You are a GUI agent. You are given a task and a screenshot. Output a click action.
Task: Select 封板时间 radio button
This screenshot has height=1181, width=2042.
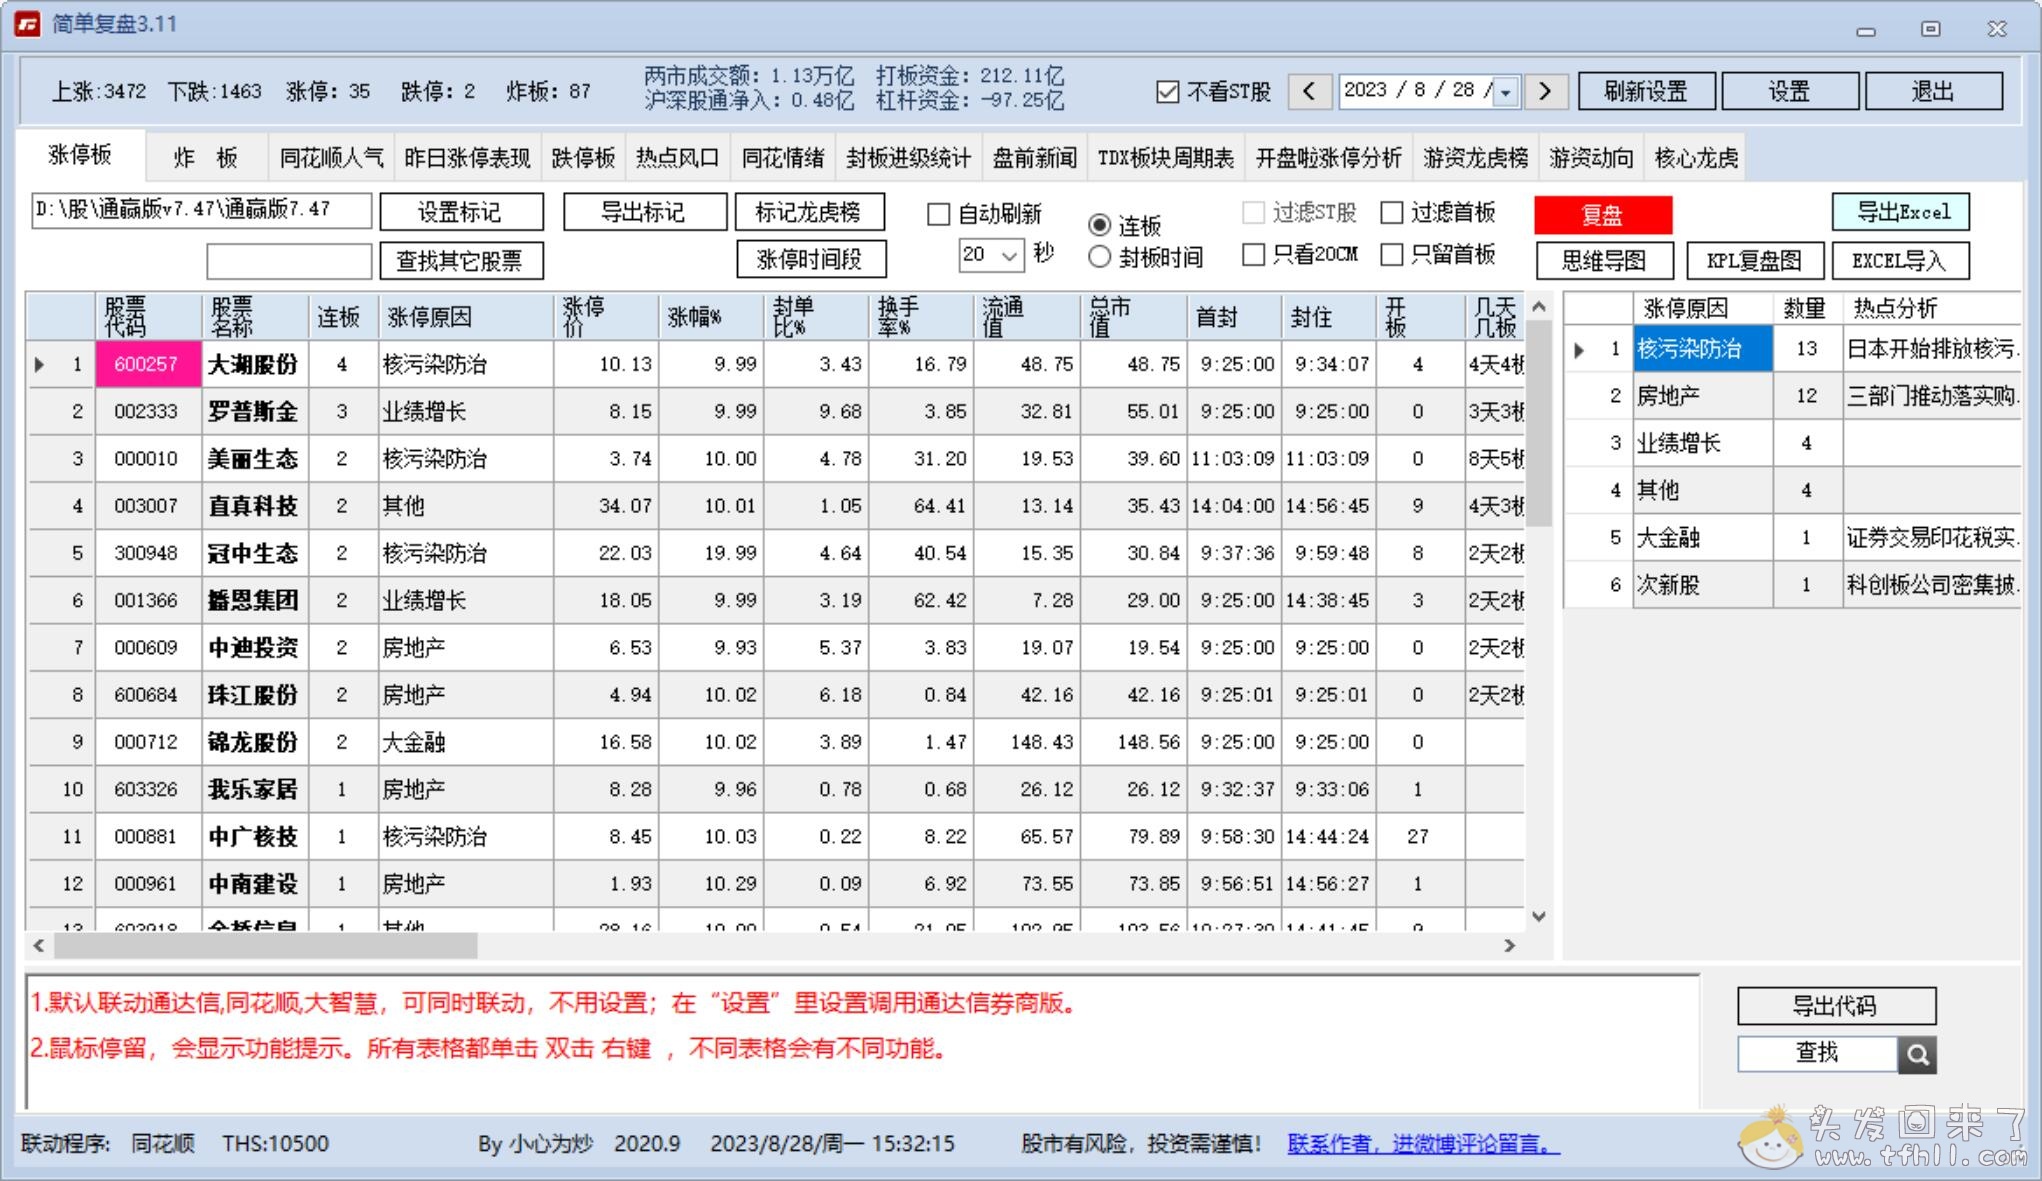tap(1099, 257)
